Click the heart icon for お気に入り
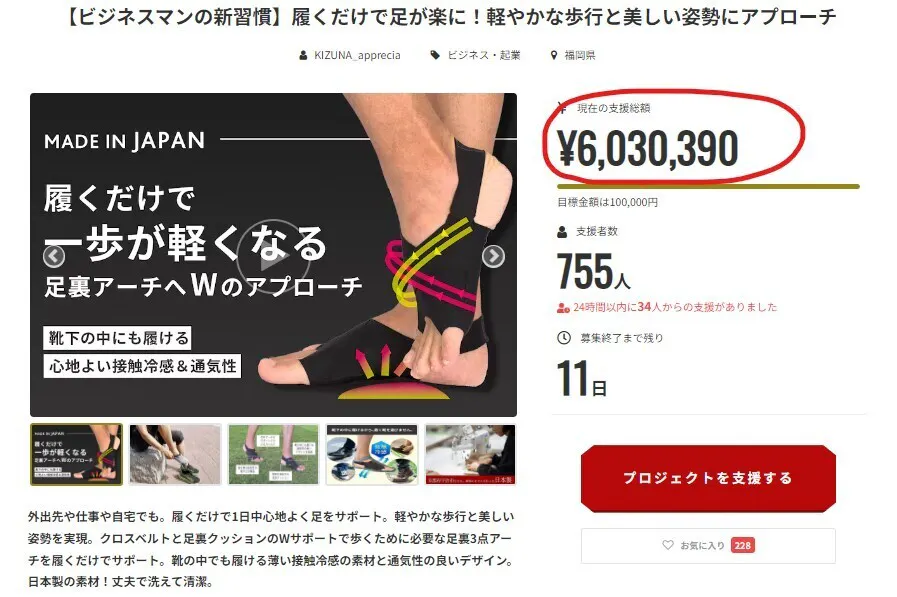Screen dimensions: 897x597 [x=668, y=545]
